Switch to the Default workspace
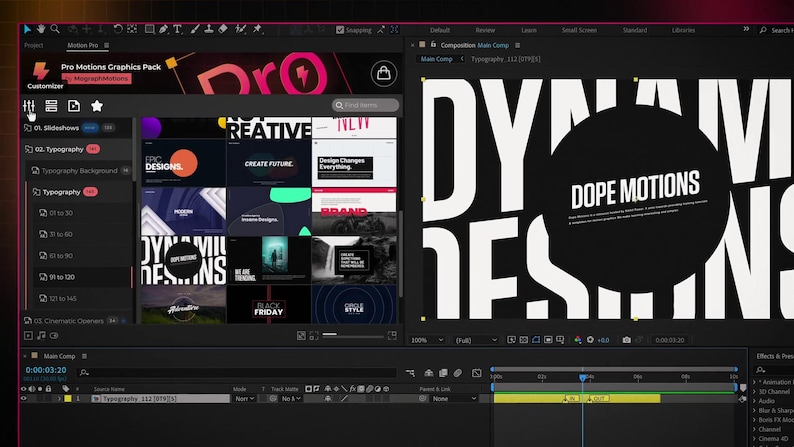Image resolution: width=794 pixels, height=447 pixels. (440, 30)
